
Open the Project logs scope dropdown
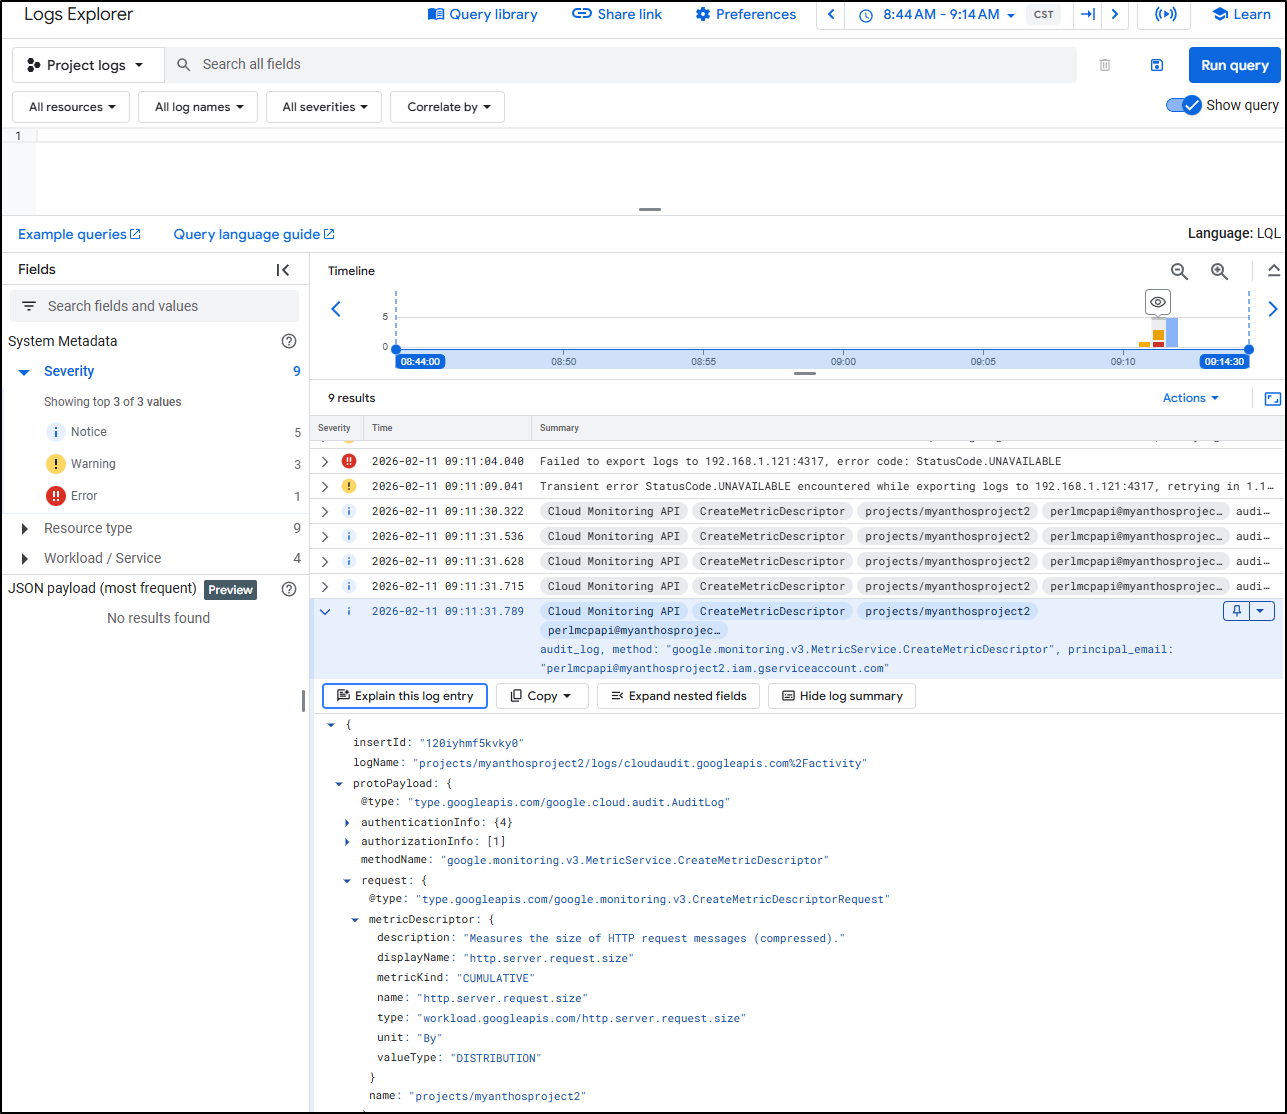[x=87, y=65]
